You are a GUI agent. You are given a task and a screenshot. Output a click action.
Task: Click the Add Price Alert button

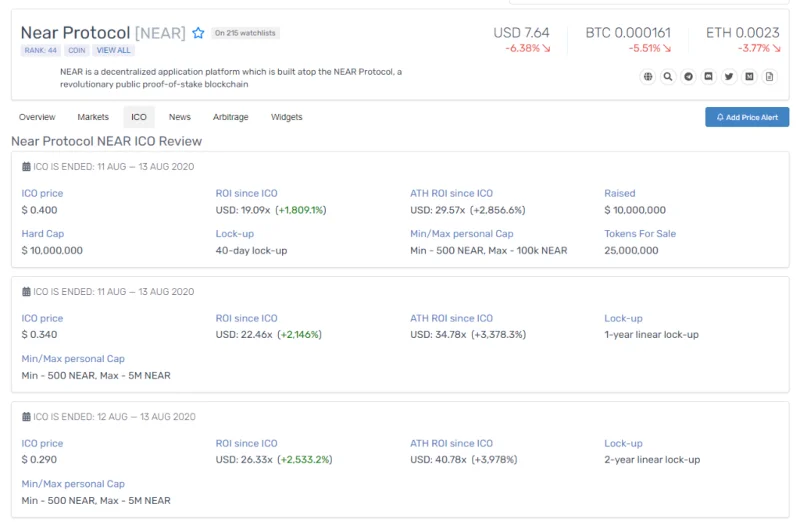(747, 117)
